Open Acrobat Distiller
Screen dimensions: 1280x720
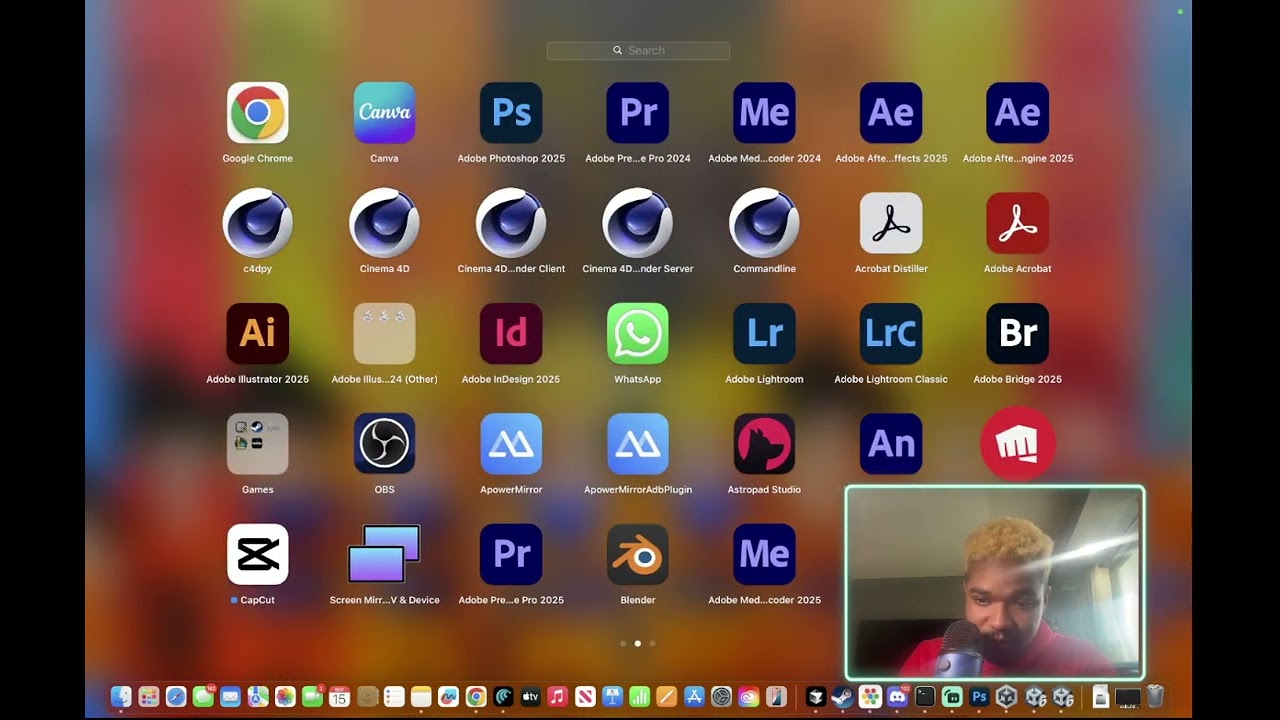pyautogui.click(x=891, y=224)
